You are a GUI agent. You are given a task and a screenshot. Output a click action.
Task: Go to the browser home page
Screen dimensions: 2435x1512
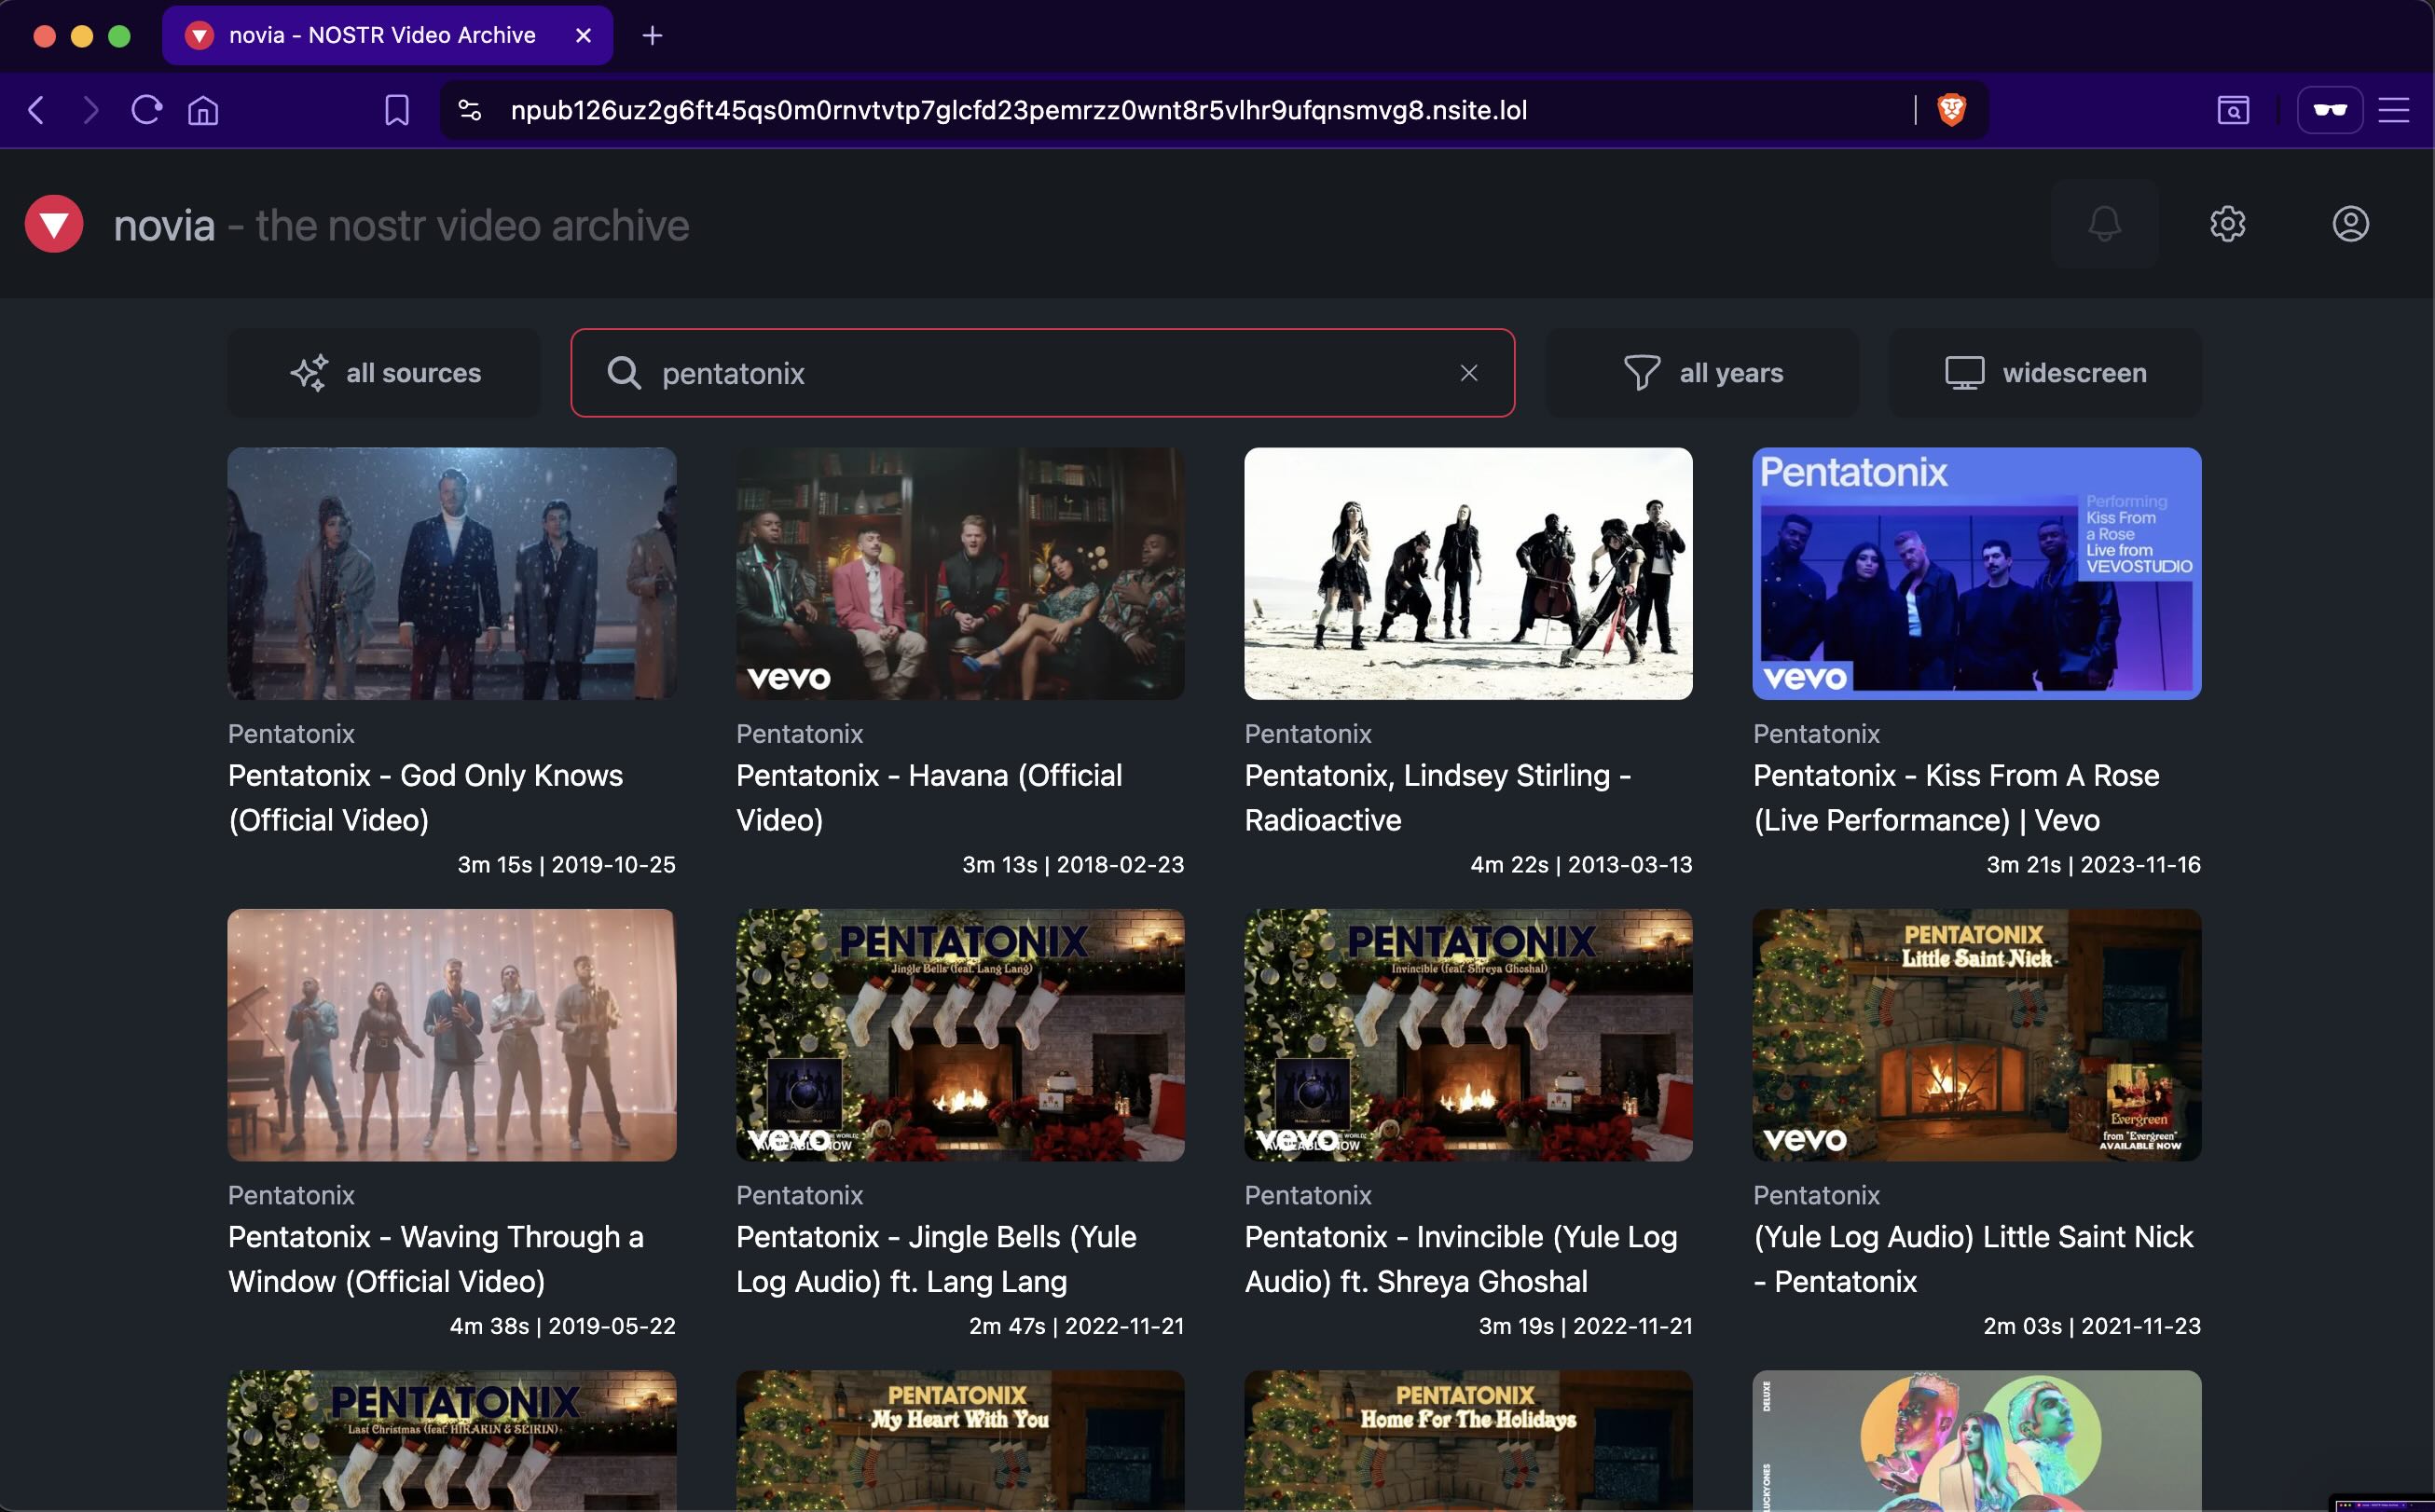(203, 110)
